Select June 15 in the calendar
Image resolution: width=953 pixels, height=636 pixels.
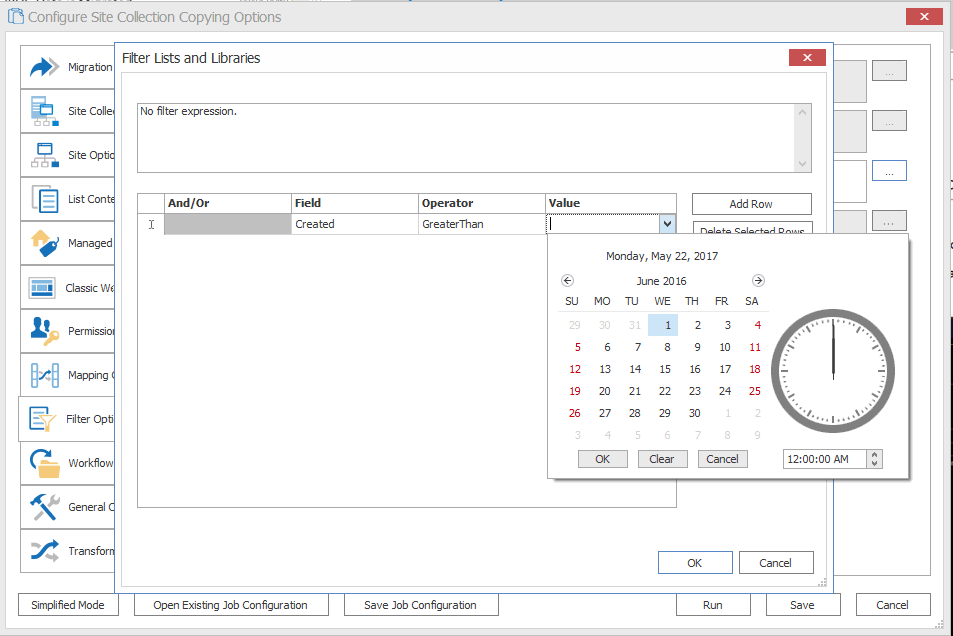tap(664, 369)
